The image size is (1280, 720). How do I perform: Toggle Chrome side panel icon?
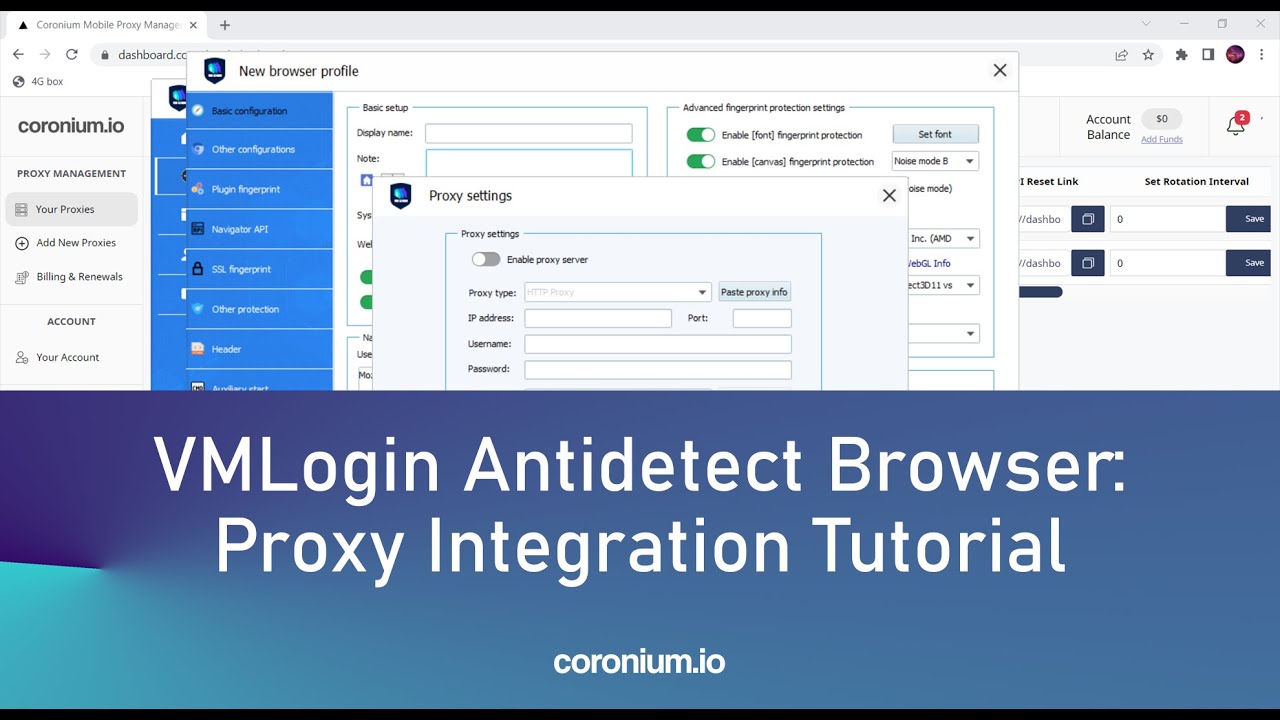point(1208,55)
